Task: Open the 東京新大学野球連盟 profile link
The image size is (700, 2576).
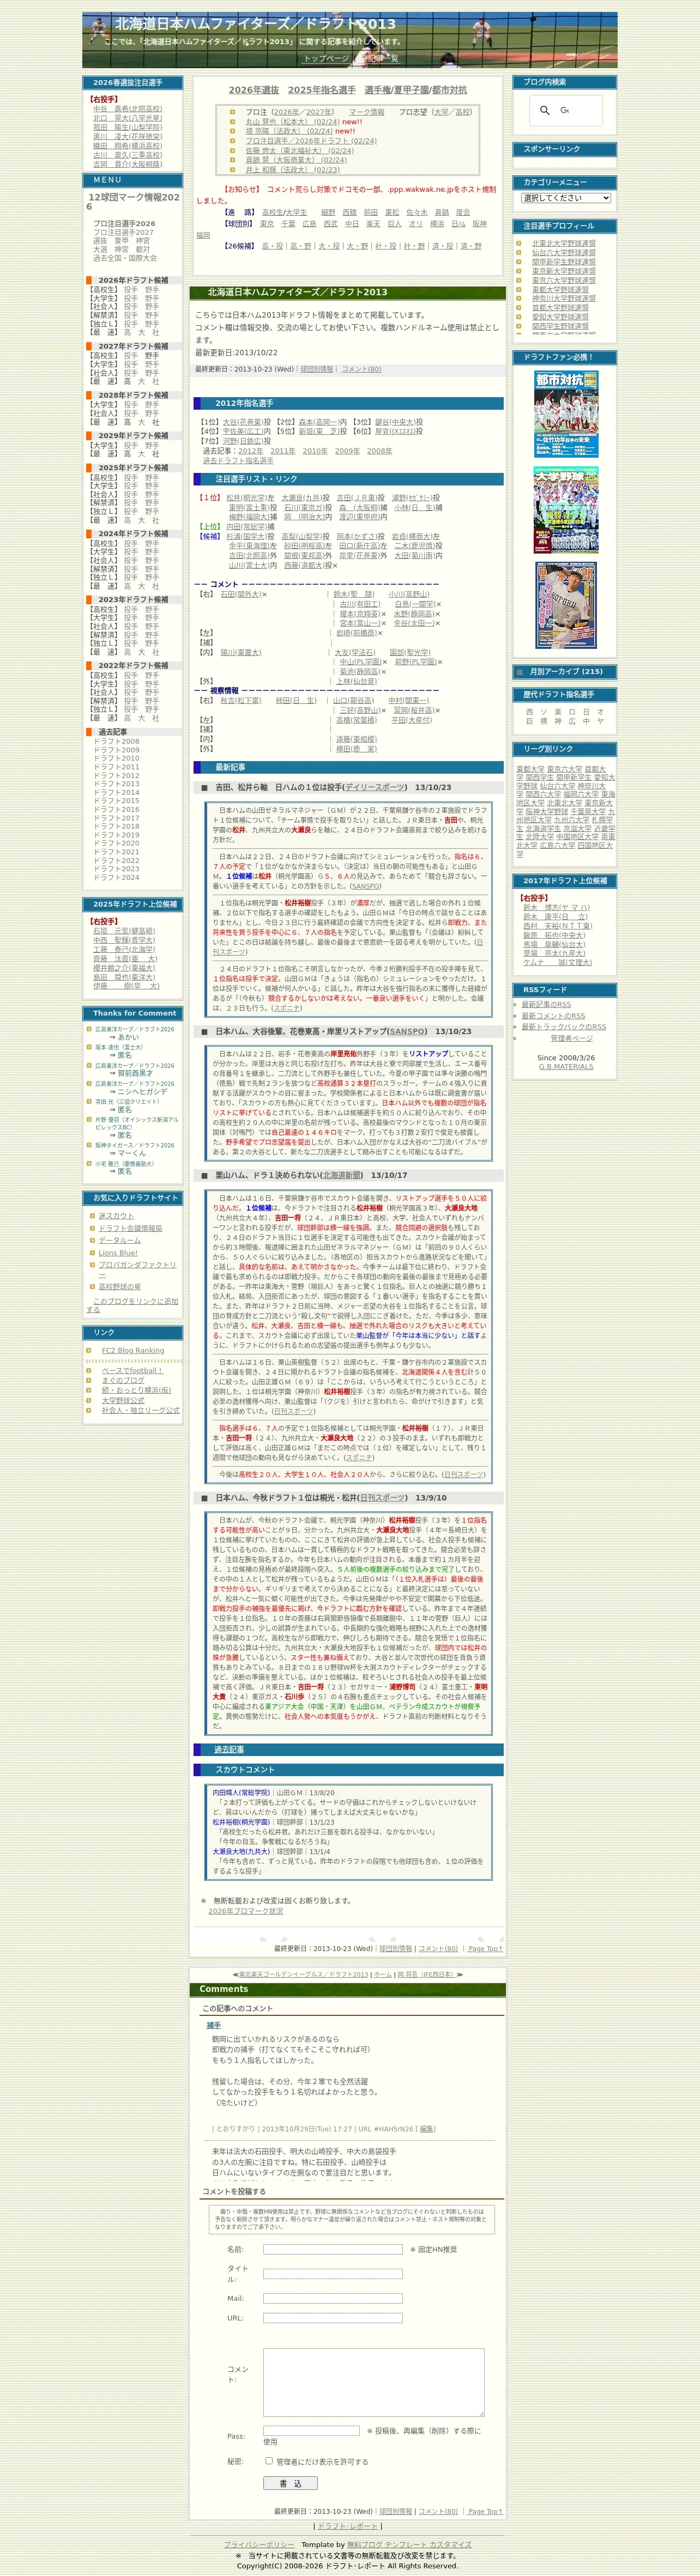Action: tap(563, 271)
